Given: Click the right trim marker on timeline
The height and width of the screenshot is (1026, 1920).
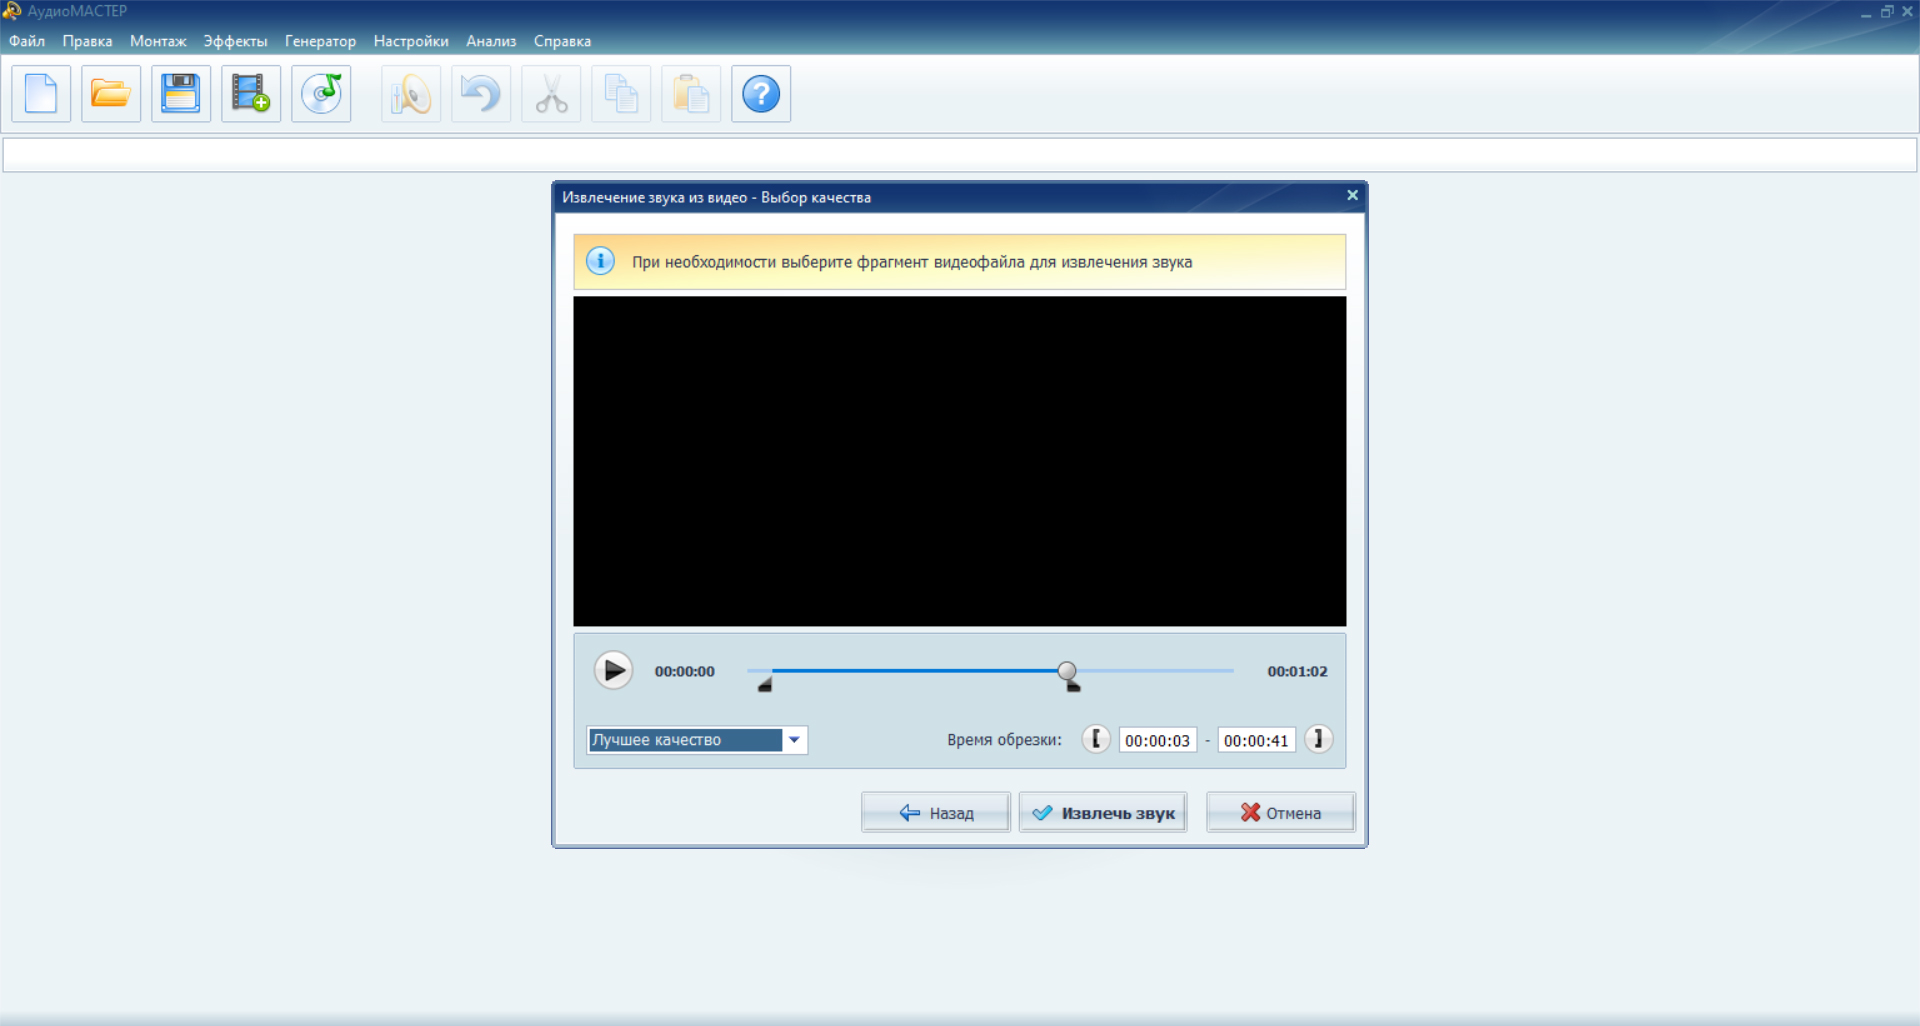Looking at the screenshot, I should tap(1073, 686).
